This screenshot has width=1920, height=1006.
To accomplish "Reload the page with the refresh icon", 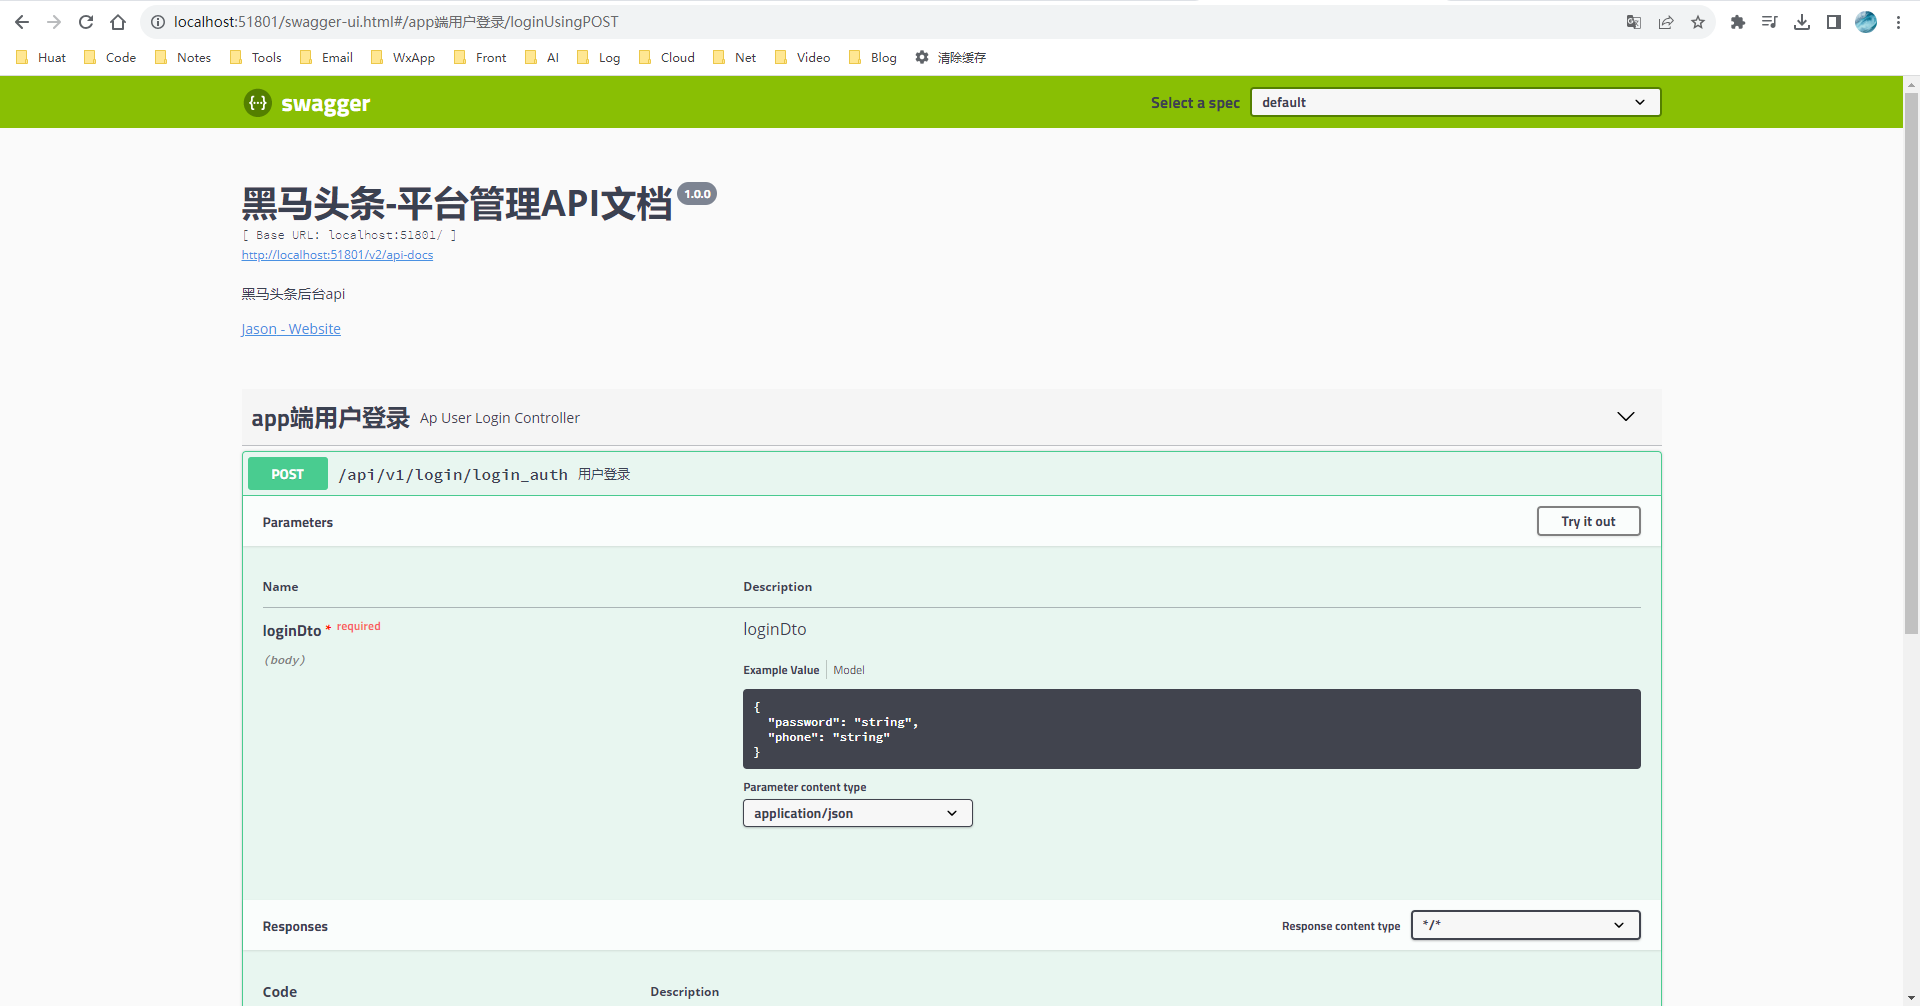I will pos(86,22).
